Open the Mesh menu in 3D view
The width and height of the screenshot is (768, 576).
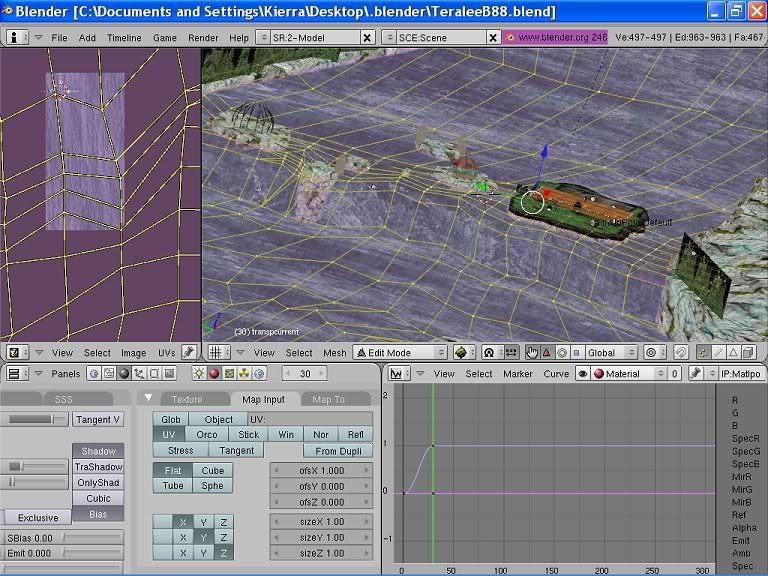click(335, 352)
